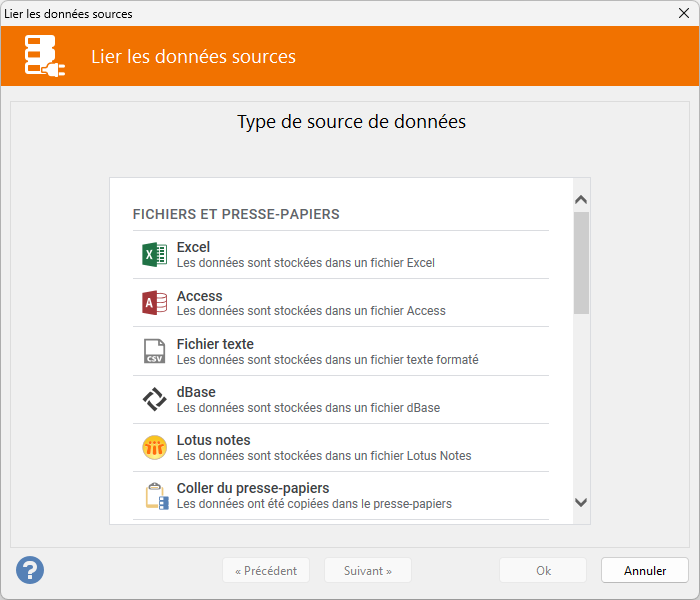Click the scroll up arrow of the list
This screenshot has height=600, width=700.
[x=581, y=199]
